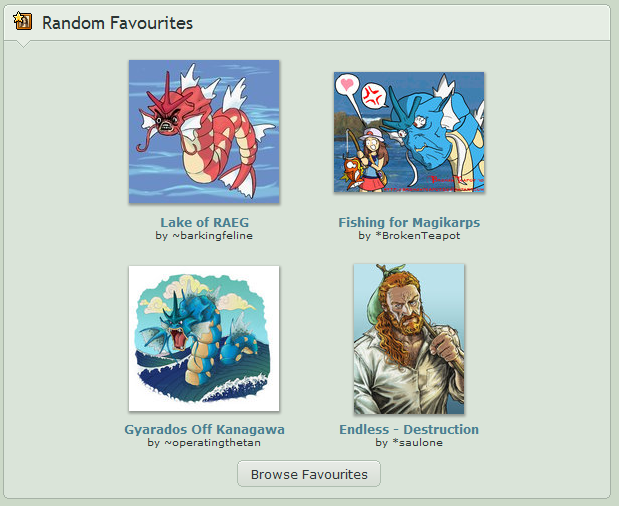Follow the Lake of RAEG title link
Image resolution: width=619 pixels, height=506 pixels.
coord(204,222)
